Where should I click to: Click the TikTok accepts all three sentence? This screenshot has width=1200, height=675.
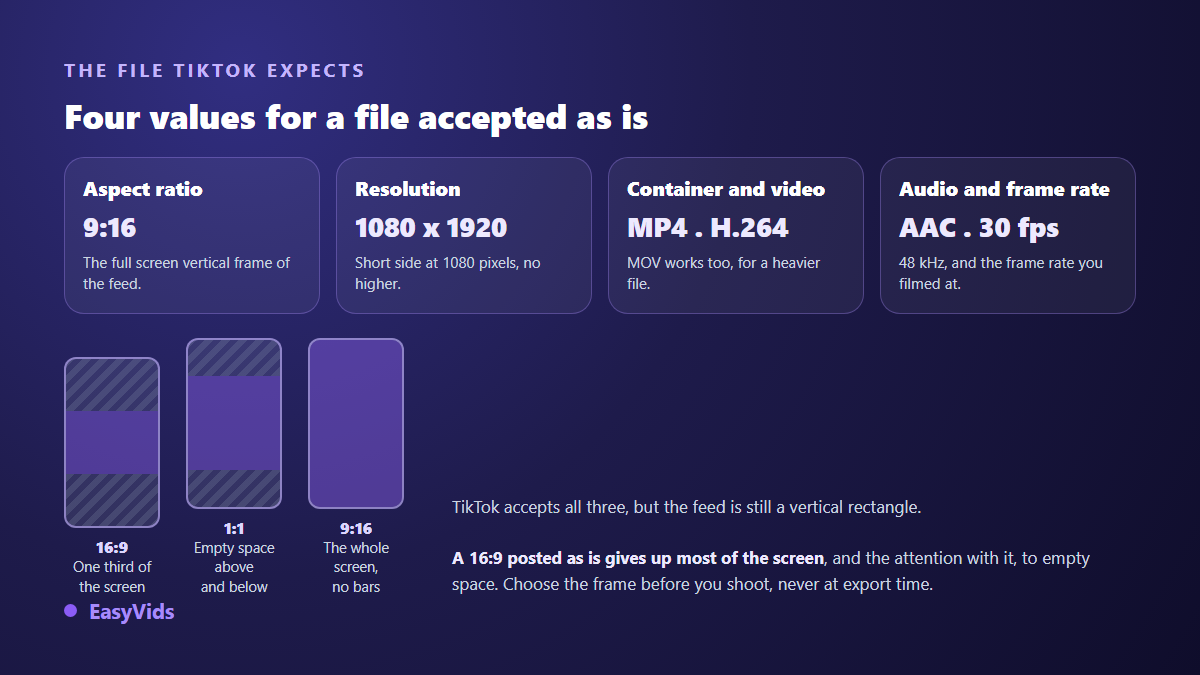point(686,507)
